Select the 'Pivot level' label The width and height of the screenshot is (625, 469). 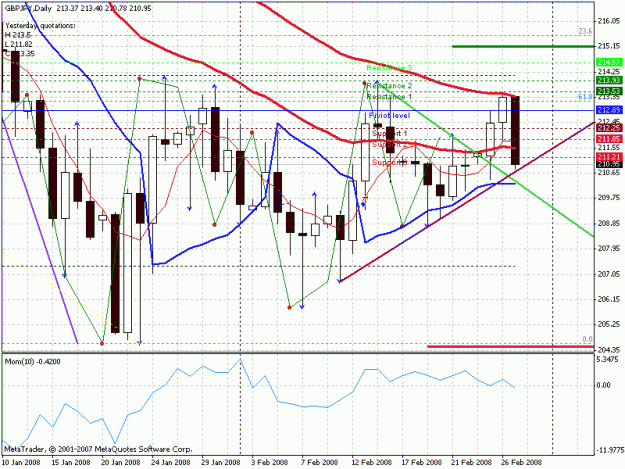389,116
